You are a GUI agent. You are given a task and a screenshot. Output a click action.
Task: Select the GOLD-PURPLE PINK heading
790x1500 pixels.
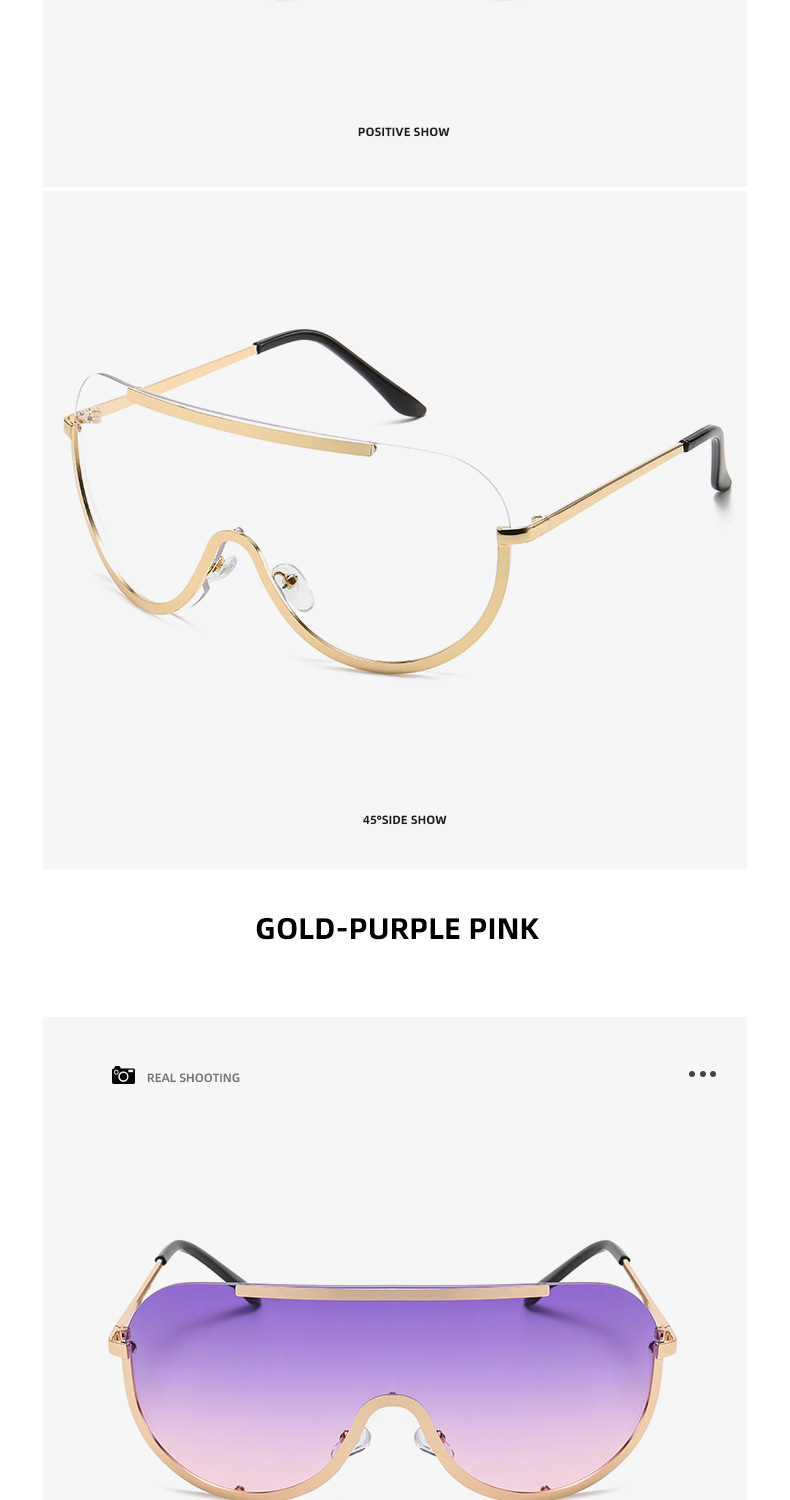click(x=397, y=928)
